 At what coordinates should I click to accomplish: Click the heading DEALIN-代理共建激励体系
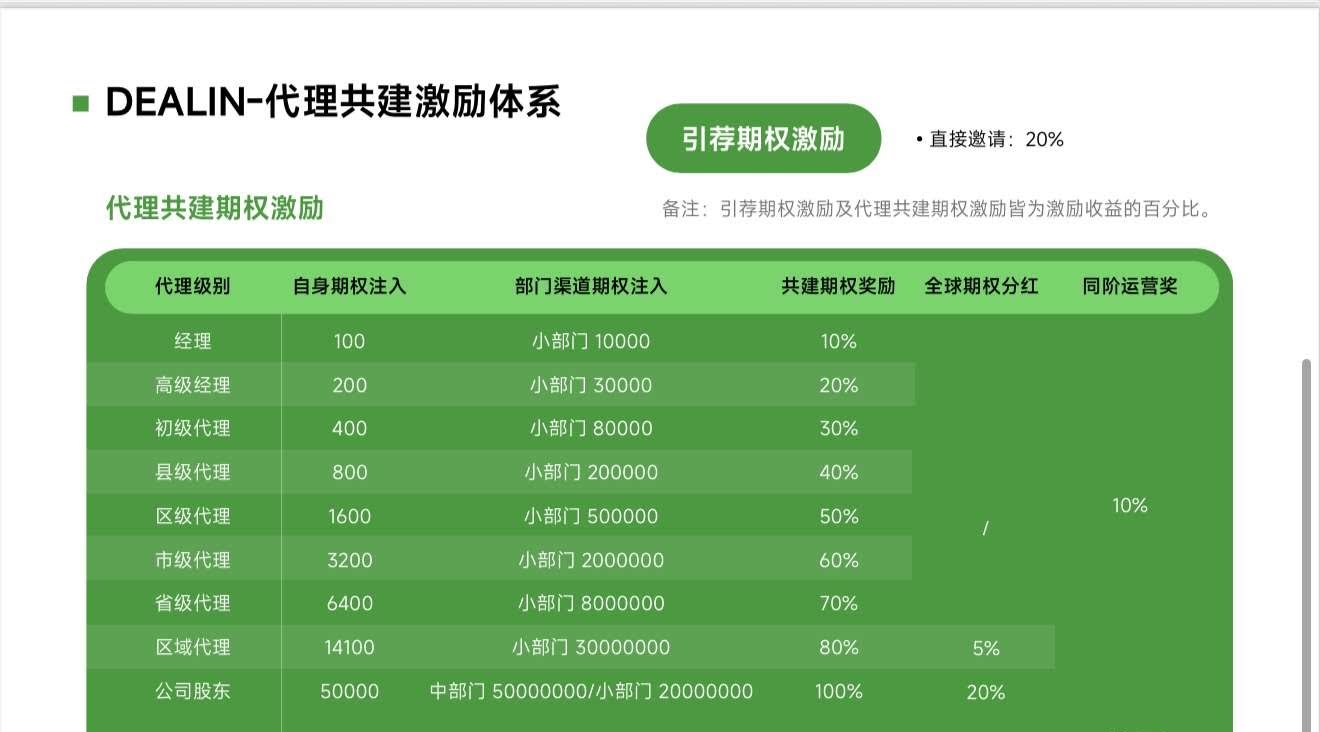click(333, 103)
